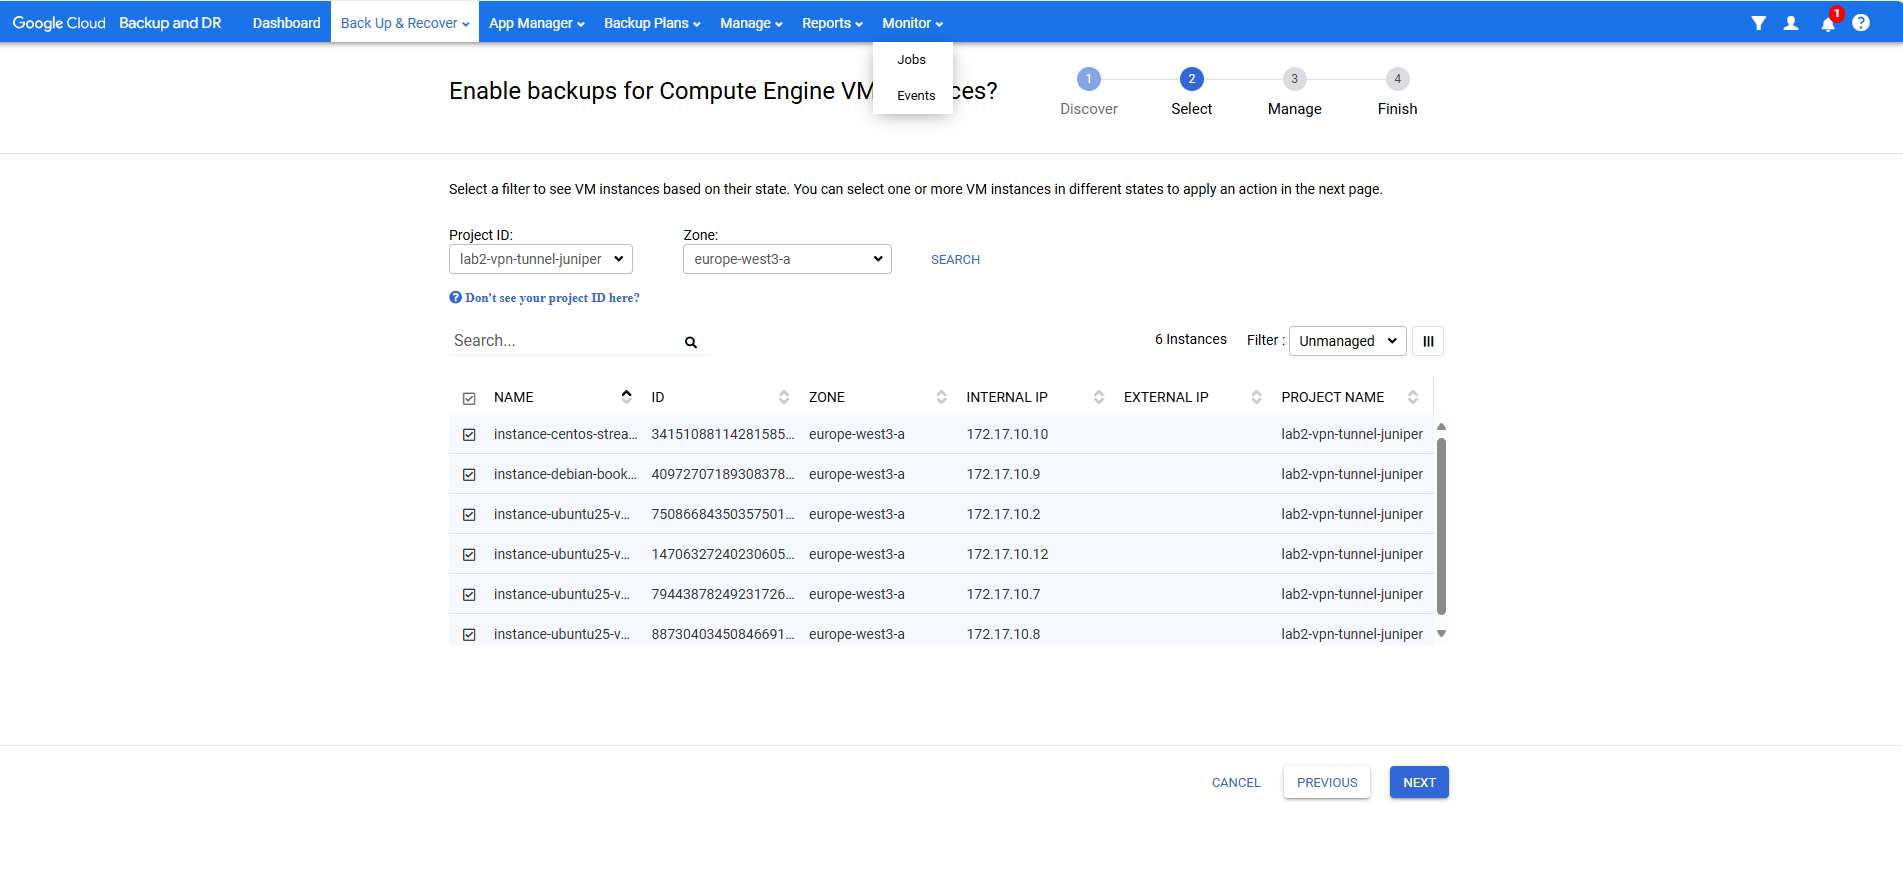Expand the Unmanaged filter dropdown
The width and height of the screenshot is (1903, 896).
click(x=1347, y=341)
